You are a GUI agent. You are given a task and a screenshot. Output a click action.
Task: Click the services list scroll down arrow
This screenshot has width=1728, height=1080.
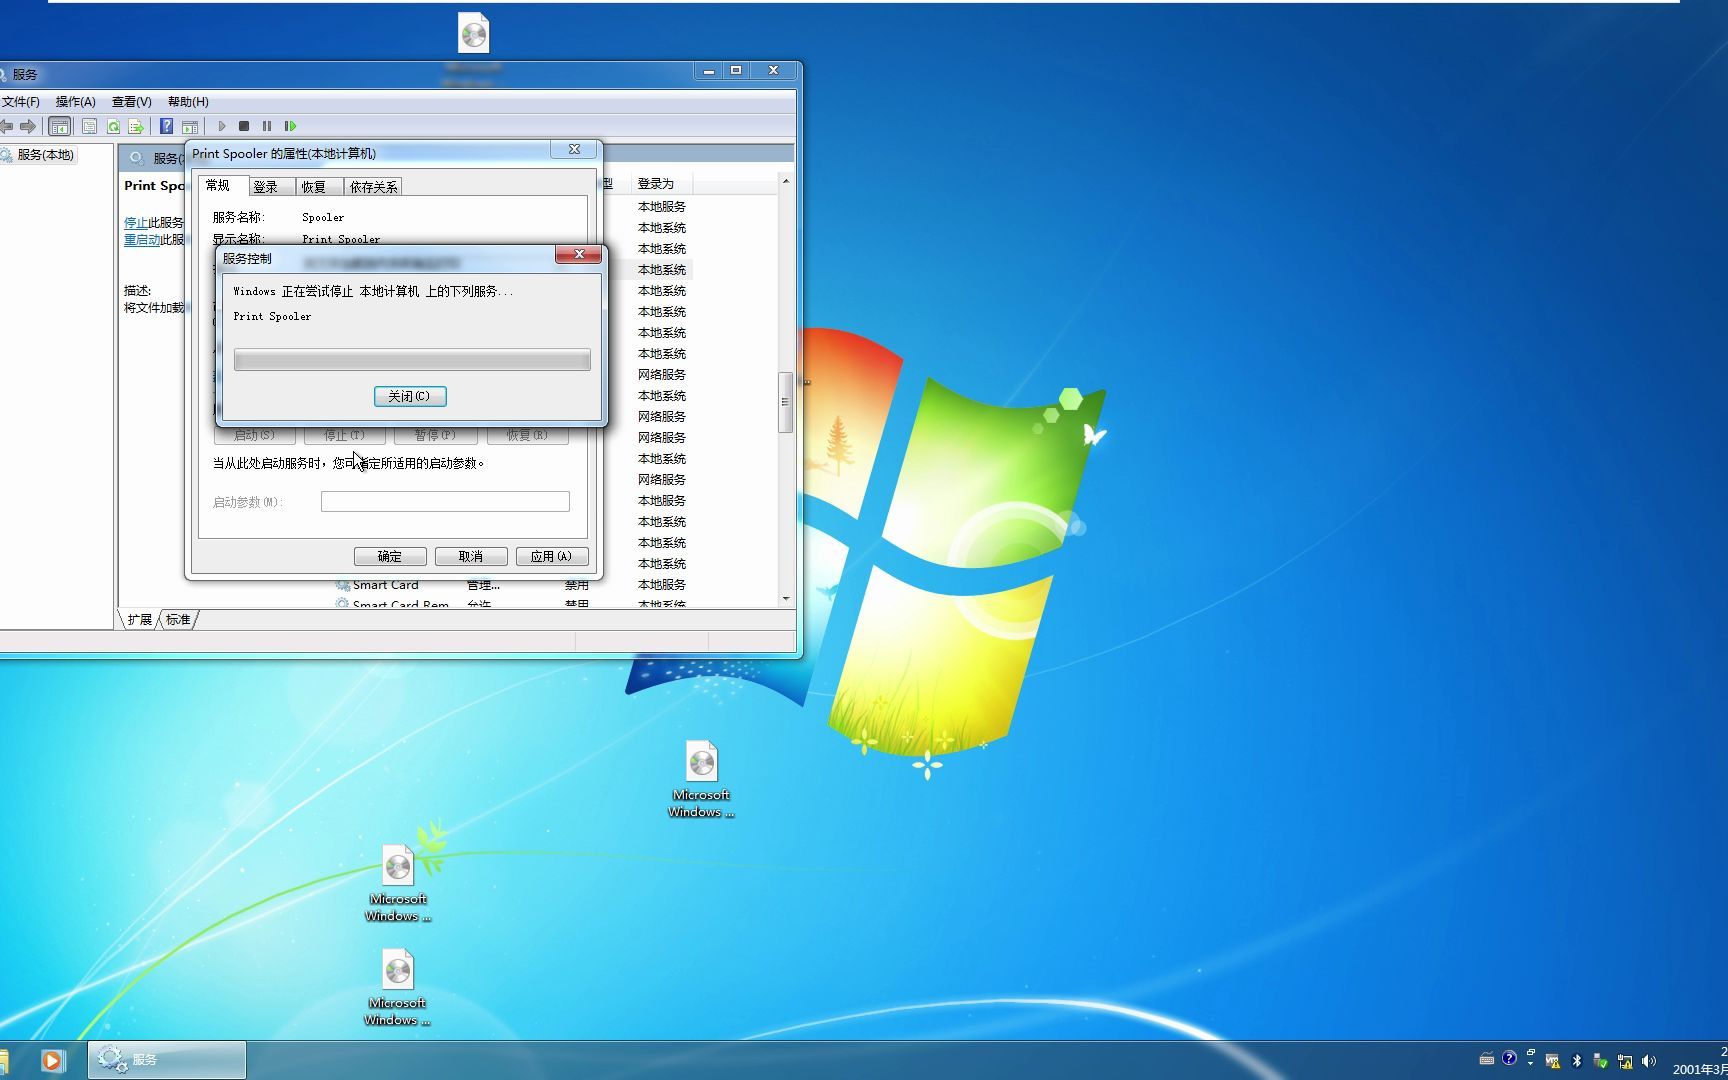pos(786,598)
